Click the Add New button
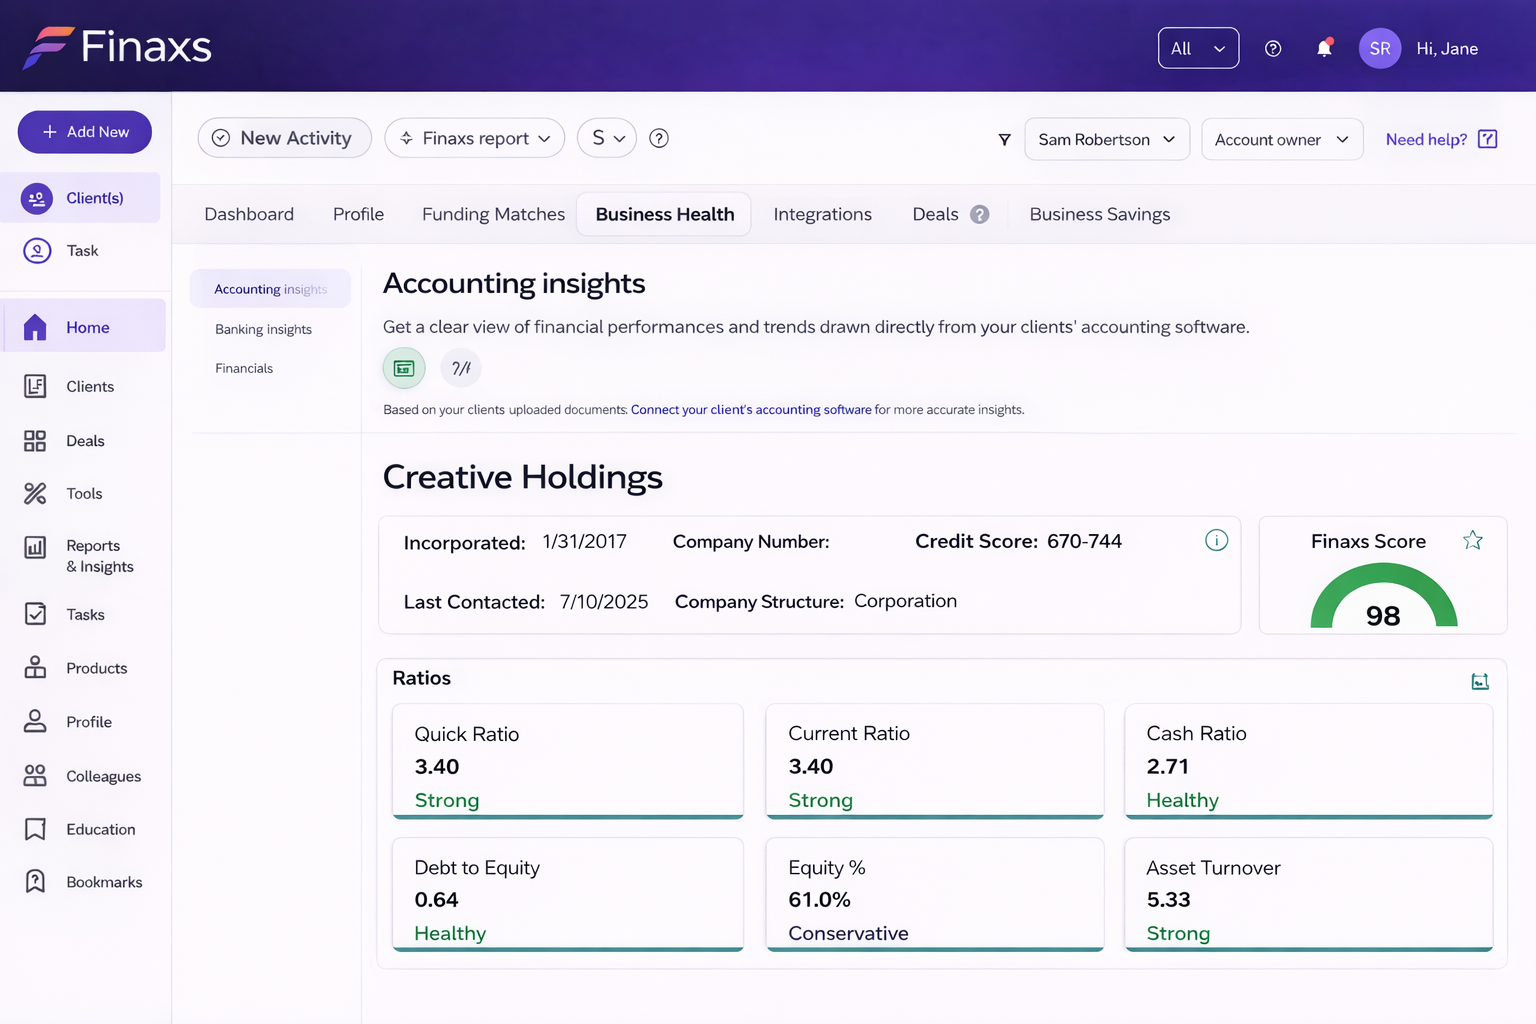This screenshot has height=1024, width=1536. (x=85, y=132)
